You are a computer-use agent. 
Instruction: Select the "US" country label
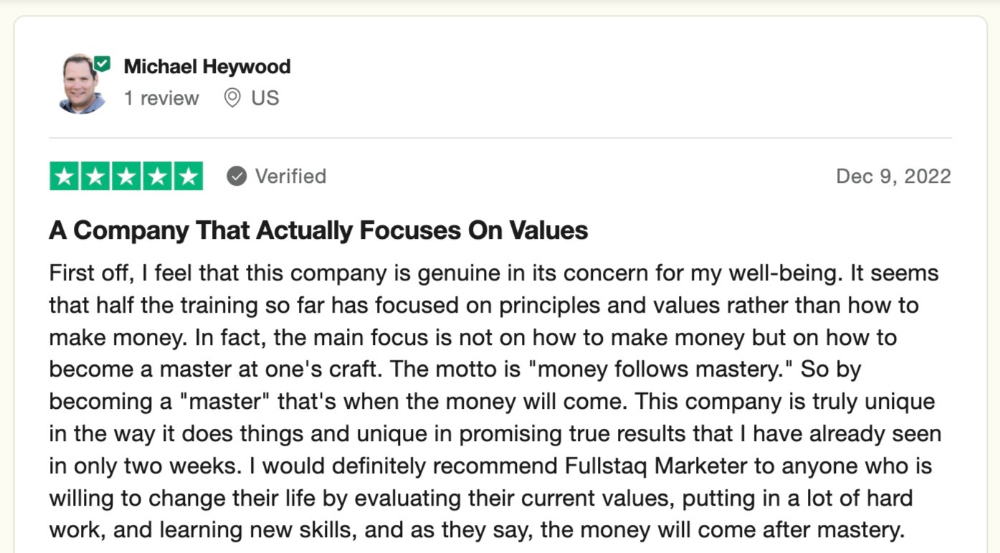(265, 98)
